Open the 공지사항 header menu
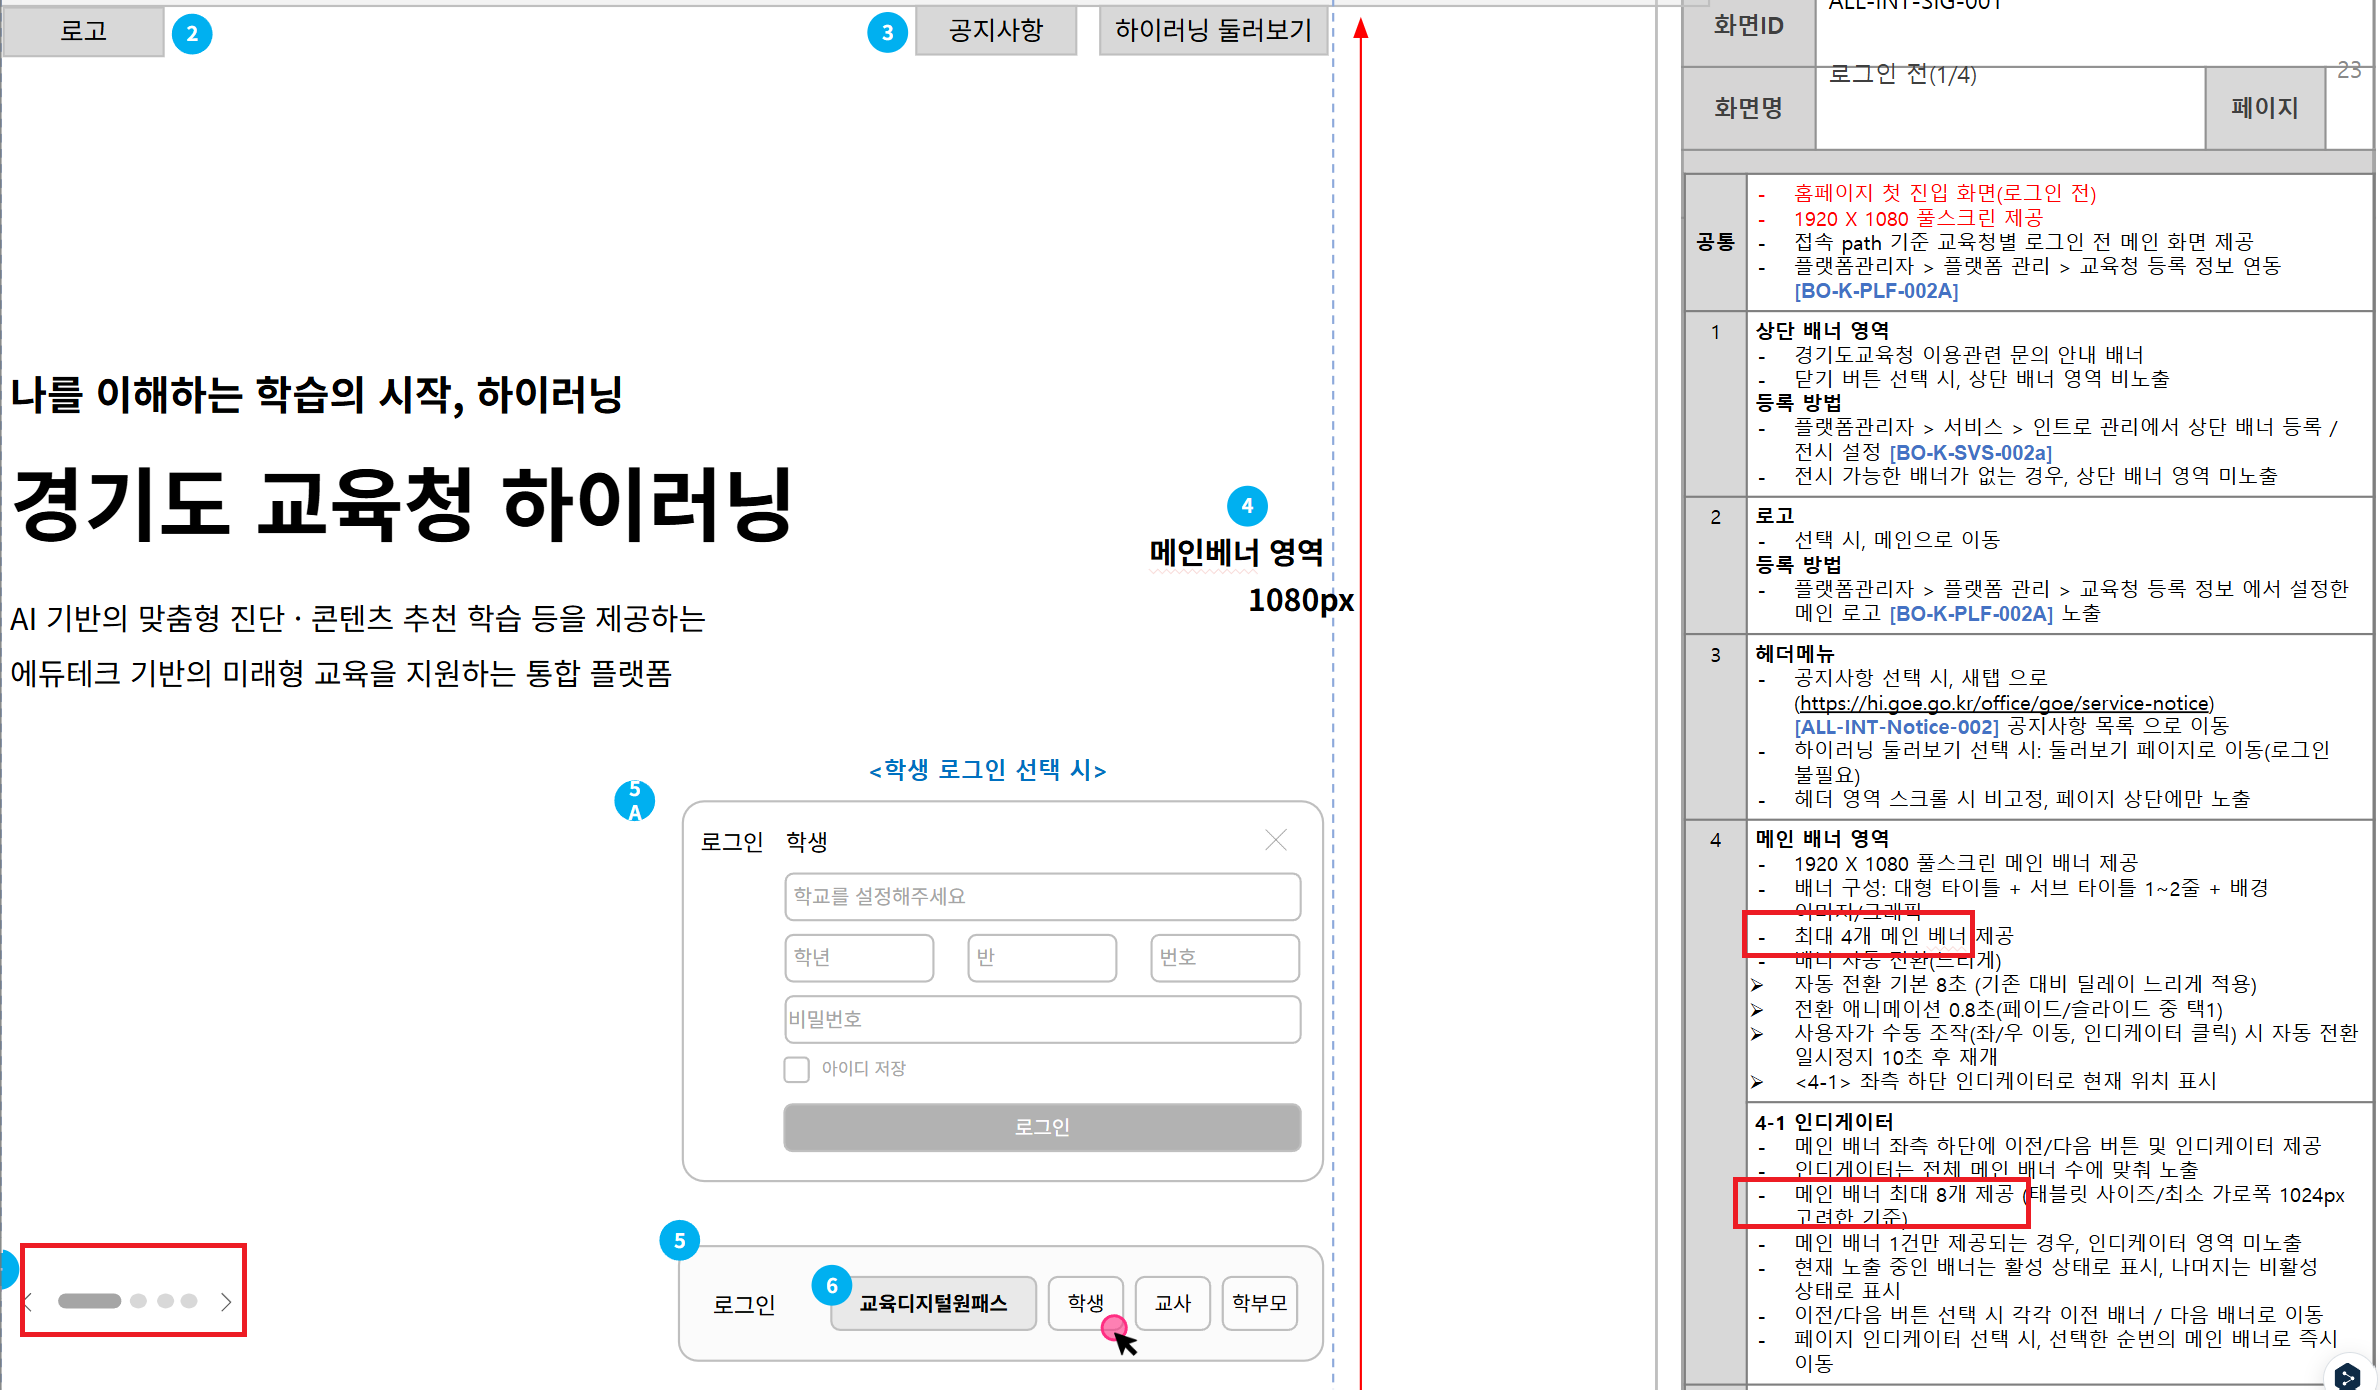 click(x=995, y=31)
